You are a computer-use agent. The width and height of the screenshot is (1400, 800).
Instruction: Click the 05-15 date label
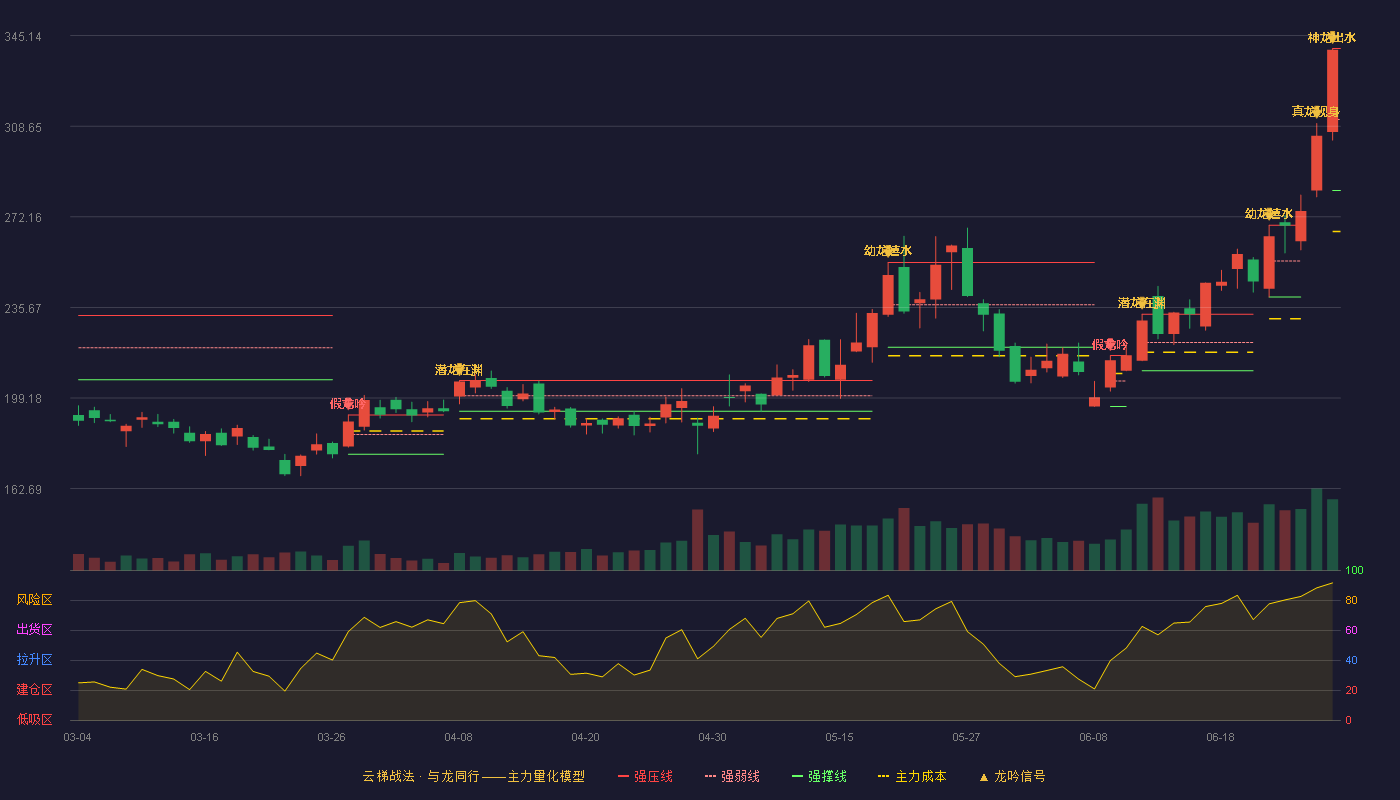tap(839, 737)
